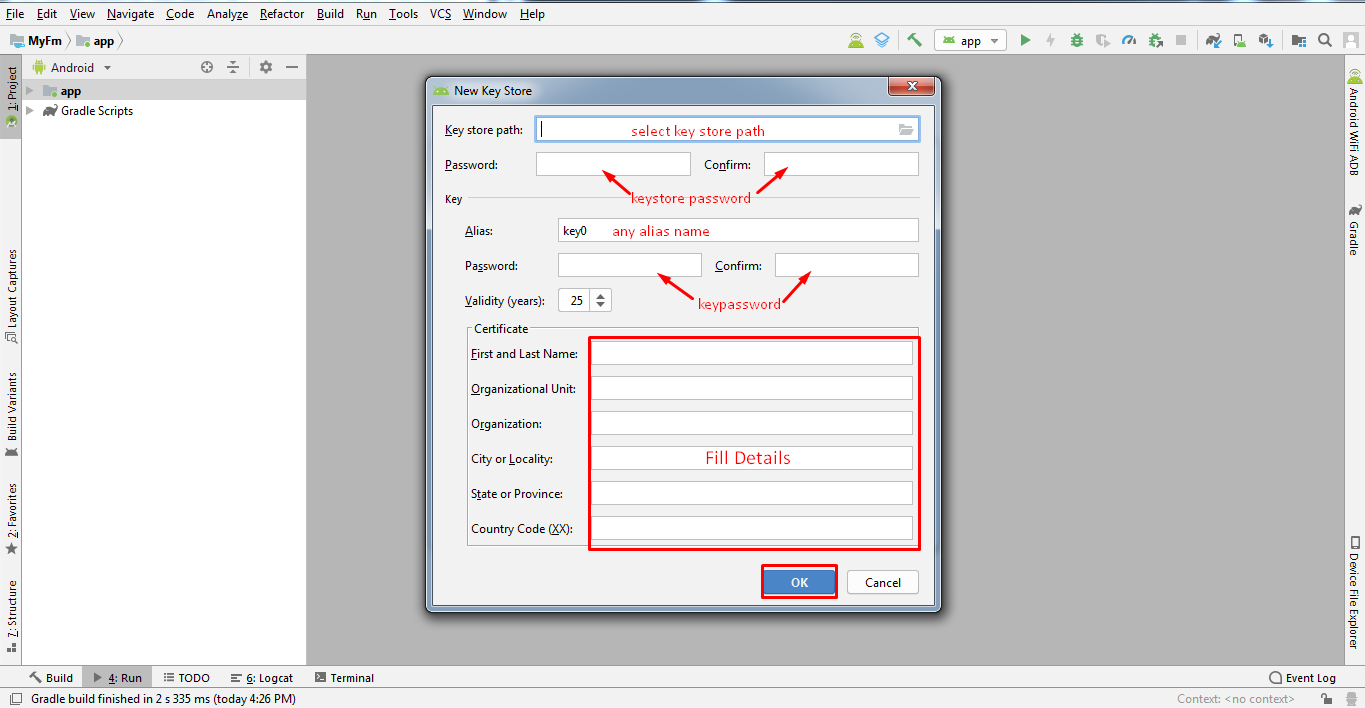Click the Cancel button in the dialog
Viewport: 1365px width, 708px height.
point(882,582)
